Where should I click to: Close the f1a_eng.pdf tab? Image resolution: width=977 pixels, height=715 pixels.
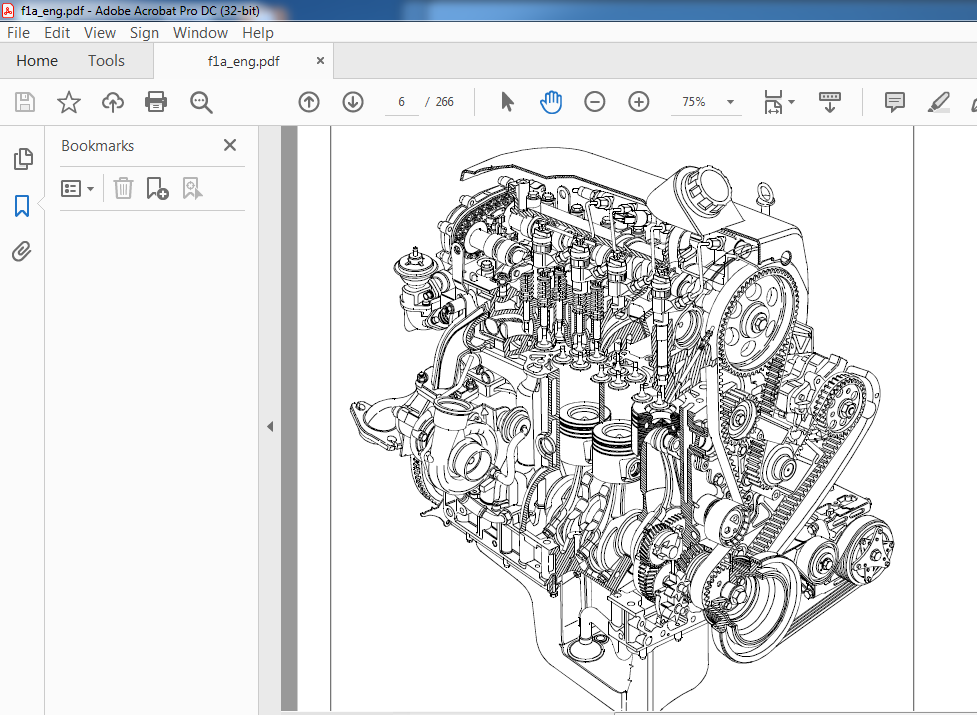pyautogui.click(x=320, y=60)
